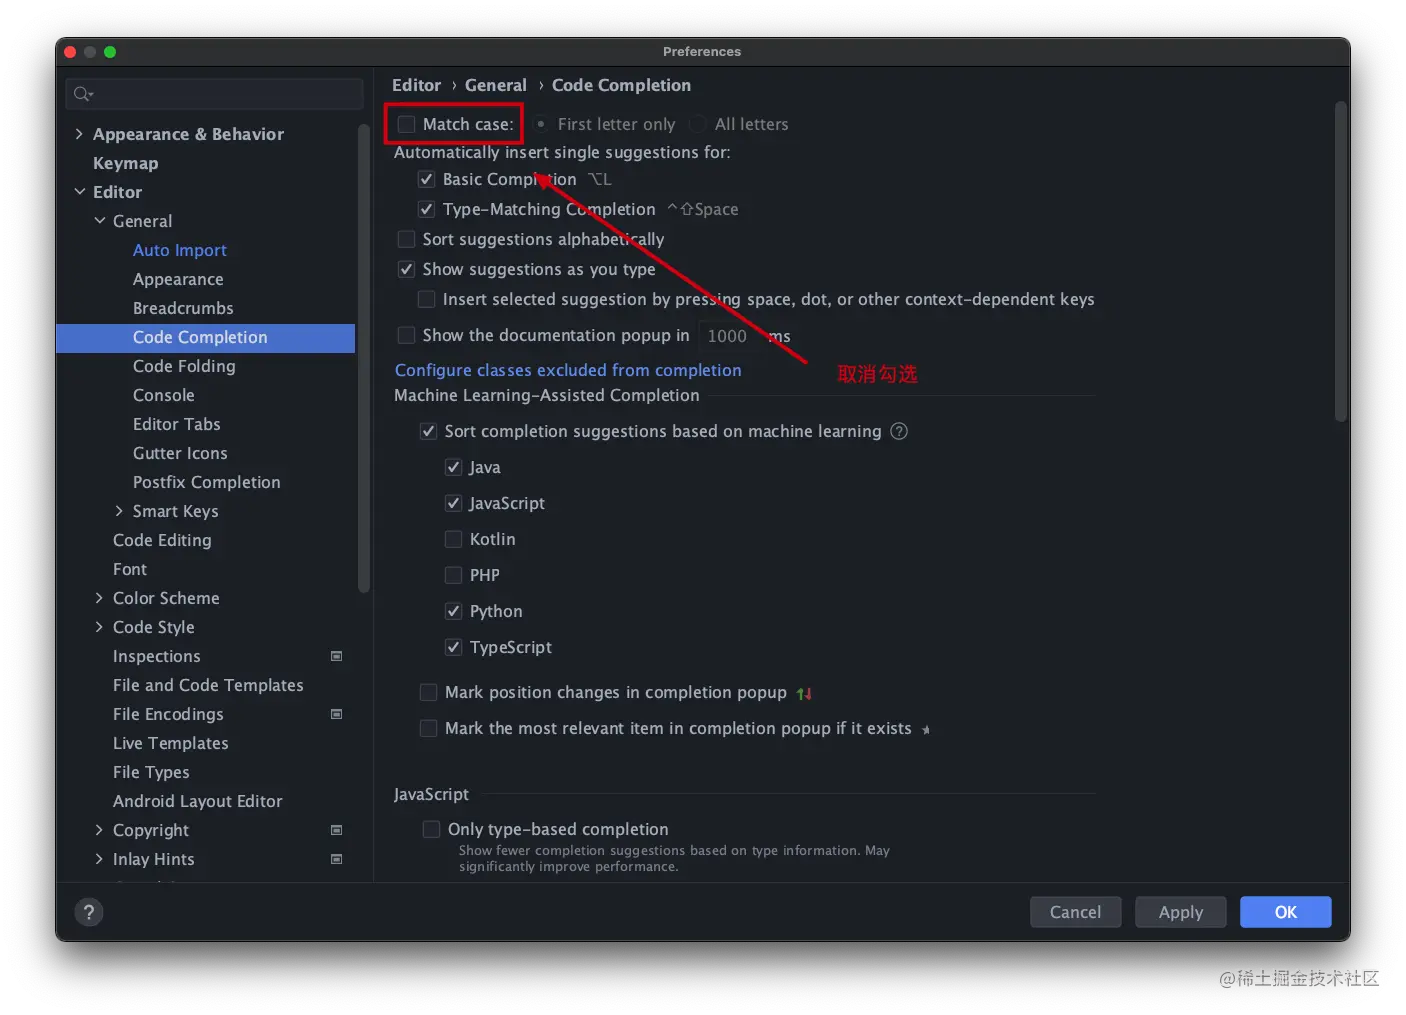Select the All letters radio button

698,124
